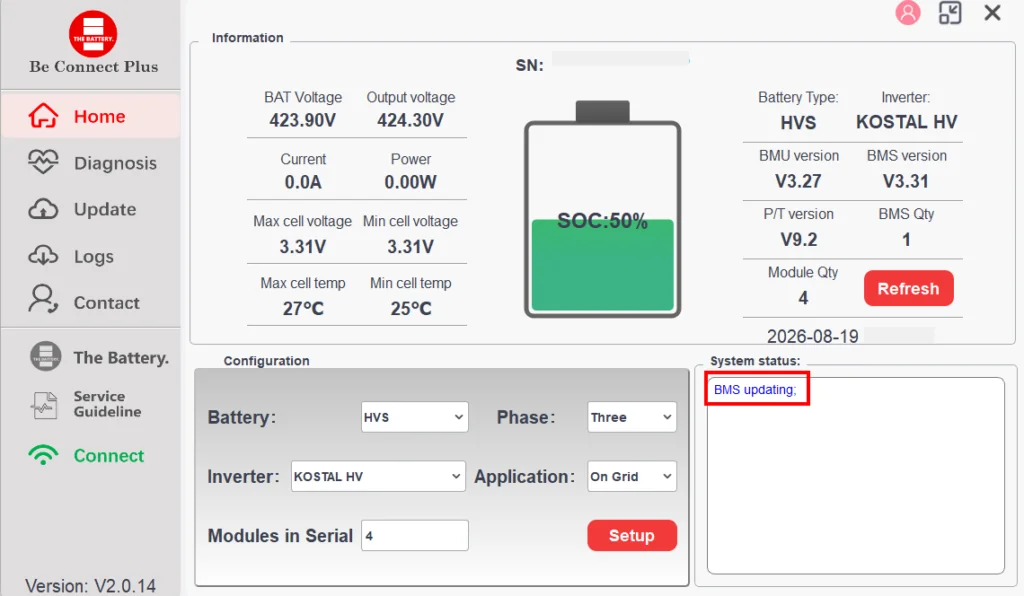This screenshot has width=1024, height=596.
Task: Click the shrink window icon
Action: [x=950, y=13]
